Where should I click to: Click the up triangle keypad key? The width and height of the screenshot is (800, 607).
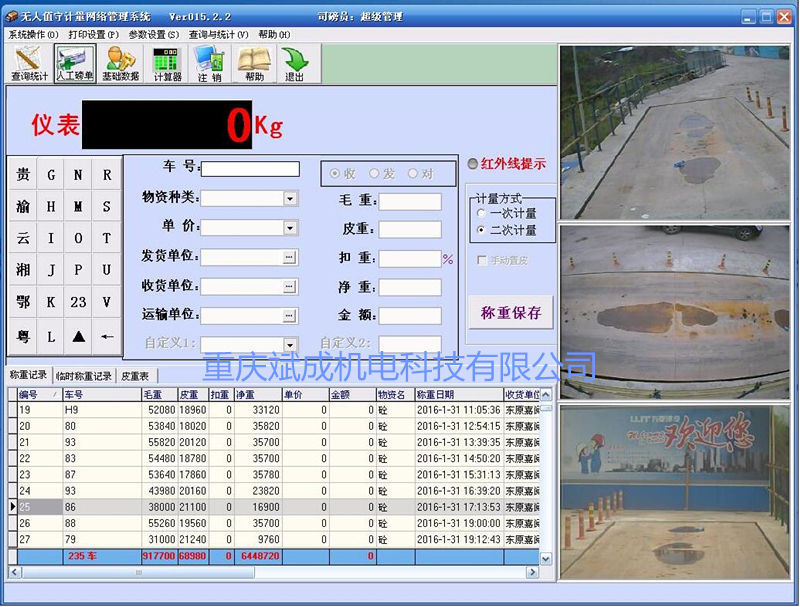(x=78, y=337)
